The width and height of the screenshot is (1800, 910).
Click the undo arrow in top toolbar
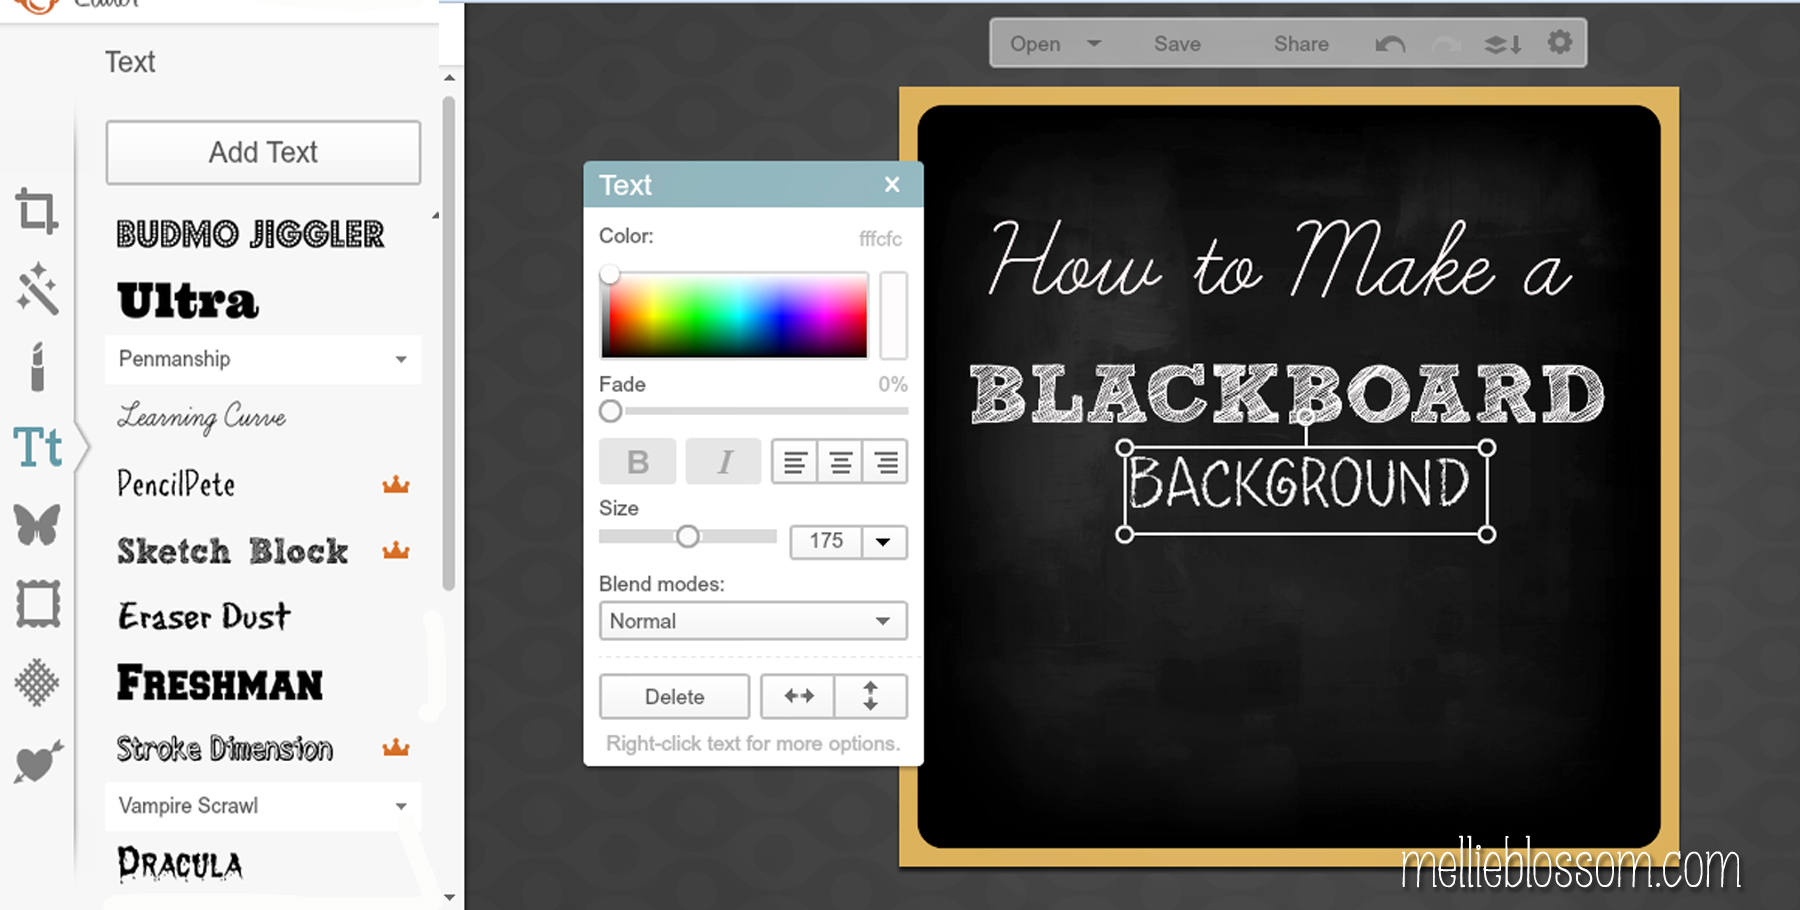click(1390, 43)
